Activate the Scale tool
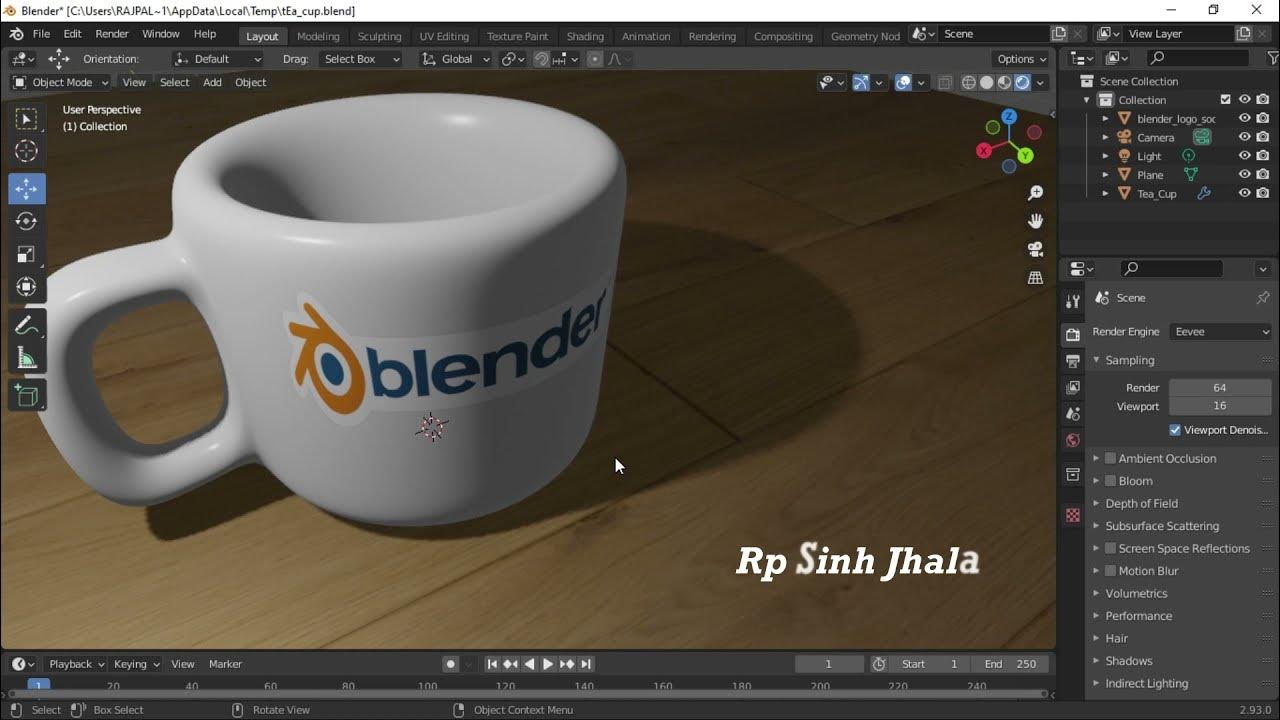Screen dimensions: 1280x720 coord(27,254)
